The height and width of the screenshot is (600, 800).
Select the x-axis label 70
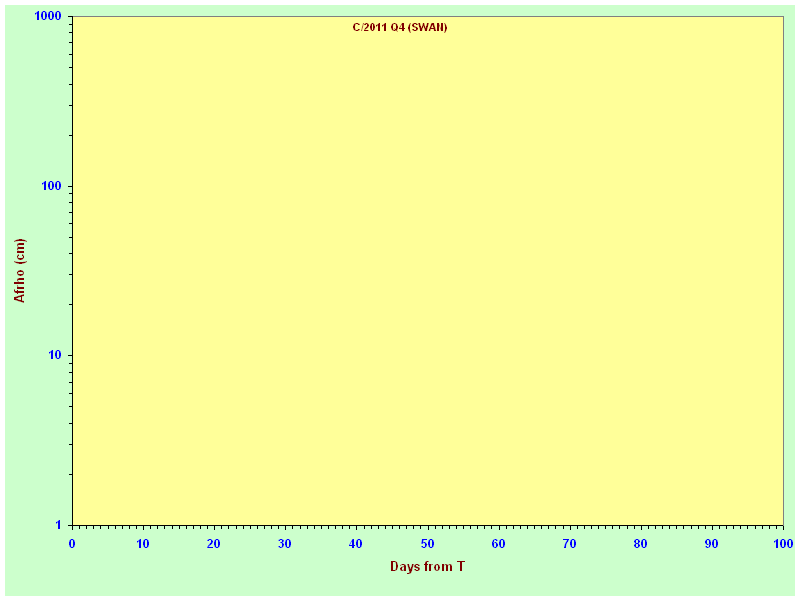[x=569, y=544]
